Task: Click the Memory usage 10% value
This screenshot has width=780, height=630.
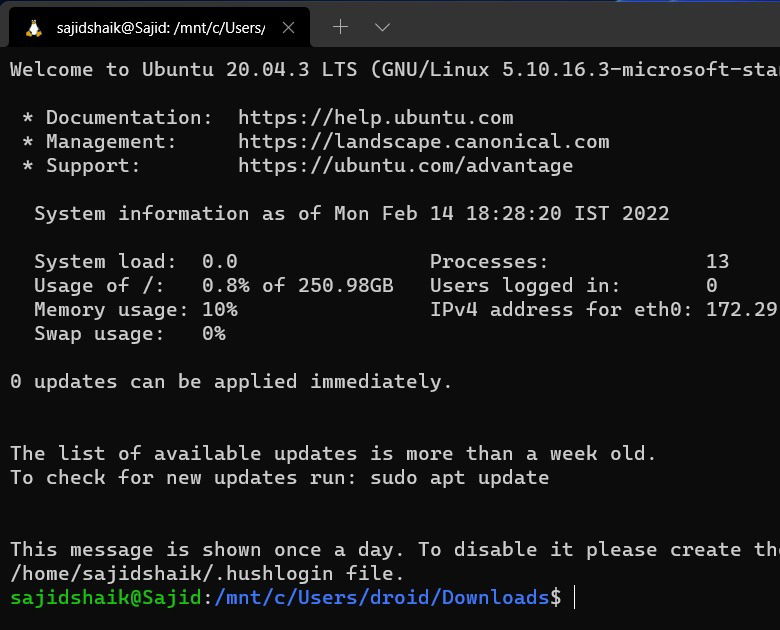Action: [220, 310]
